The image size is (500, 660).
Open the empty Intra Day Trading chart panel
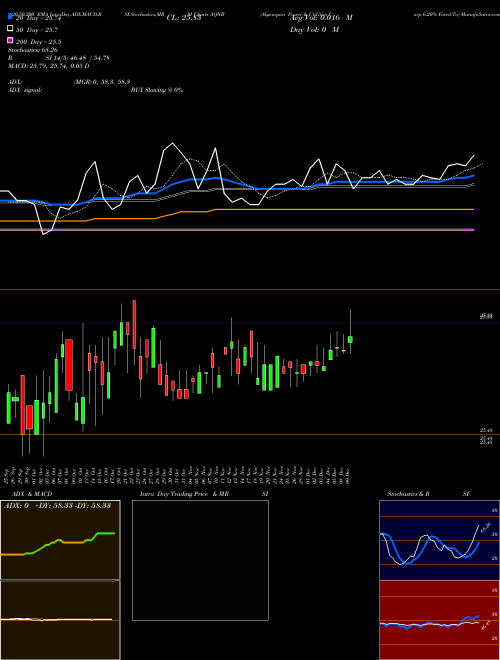(x=200, y=560)
